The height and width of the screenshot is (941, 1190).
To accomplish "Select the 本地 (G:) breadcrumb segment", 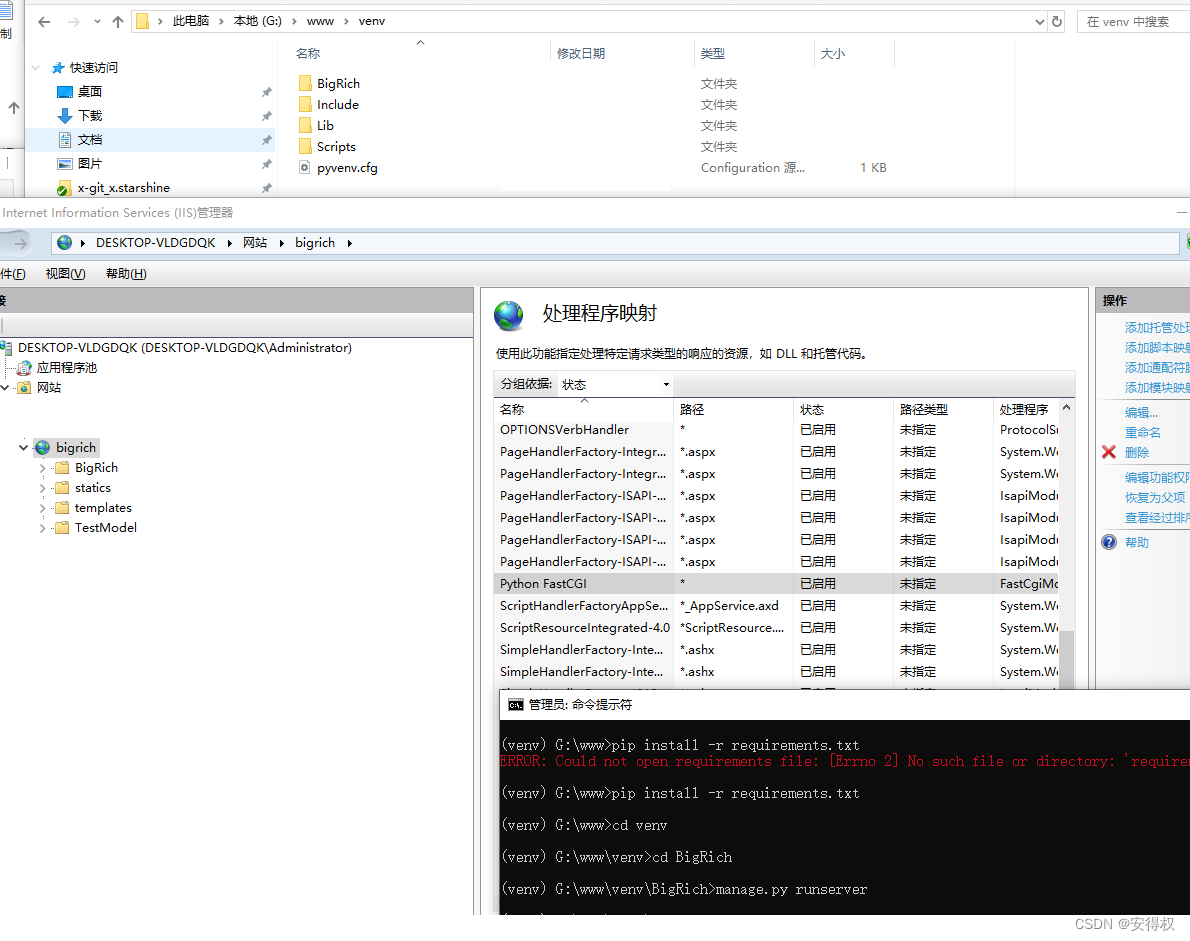I will pyautogui.click(x=257, y=21).
